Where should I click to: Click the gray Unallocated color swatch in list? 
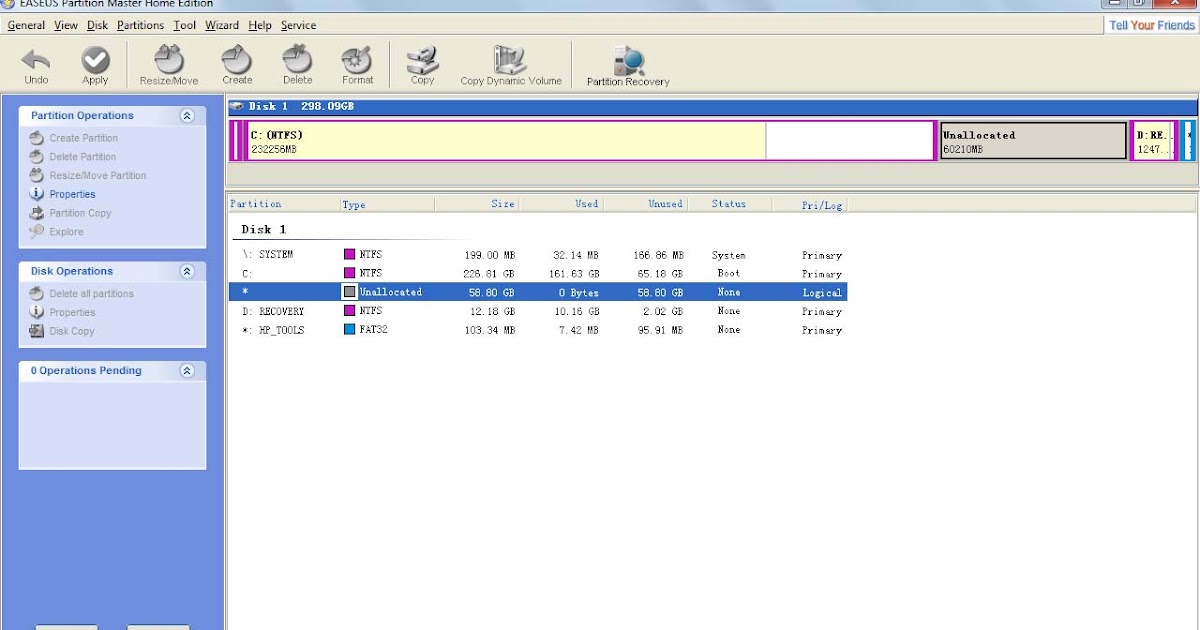pos(350,292)
